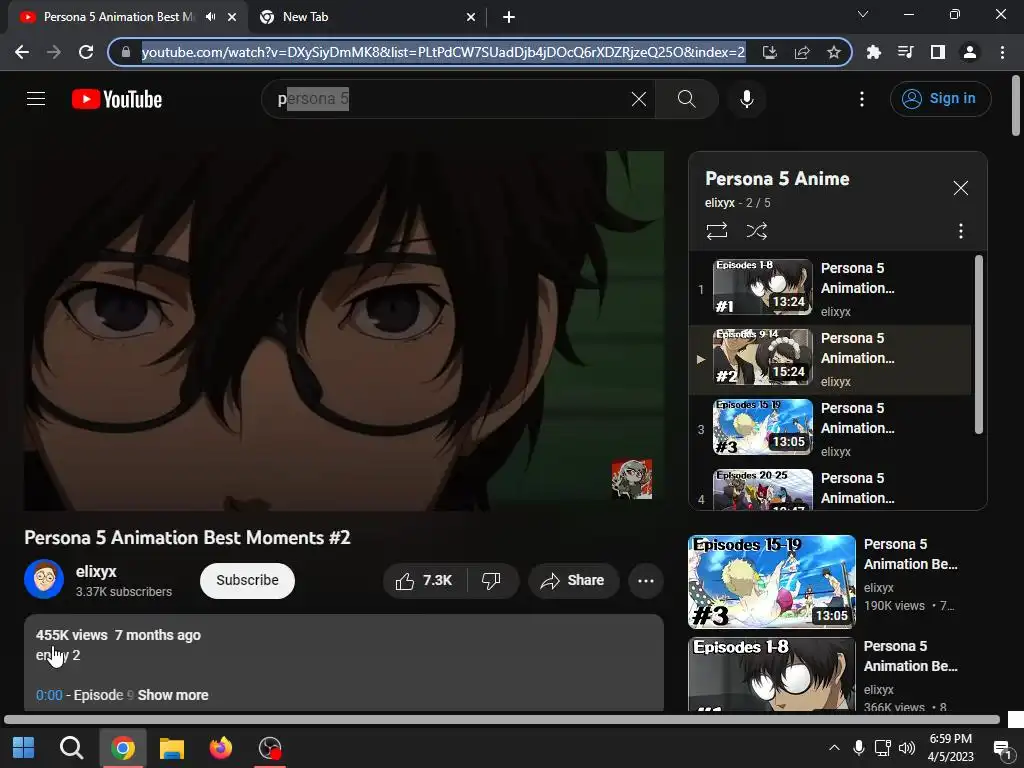Image resolution: width=1024 pixels, height=768 pixels.
Task: Bookmark this page with star icon
Action: pyautogui.click(x=834, y=52)
